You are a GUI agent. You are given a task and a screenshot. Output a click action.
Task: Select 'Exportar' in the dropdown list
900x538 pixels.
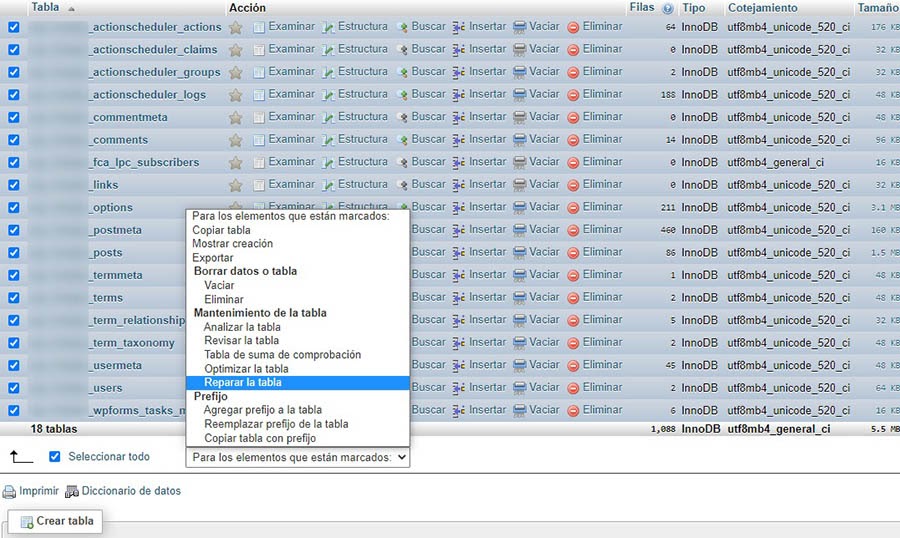212,258
